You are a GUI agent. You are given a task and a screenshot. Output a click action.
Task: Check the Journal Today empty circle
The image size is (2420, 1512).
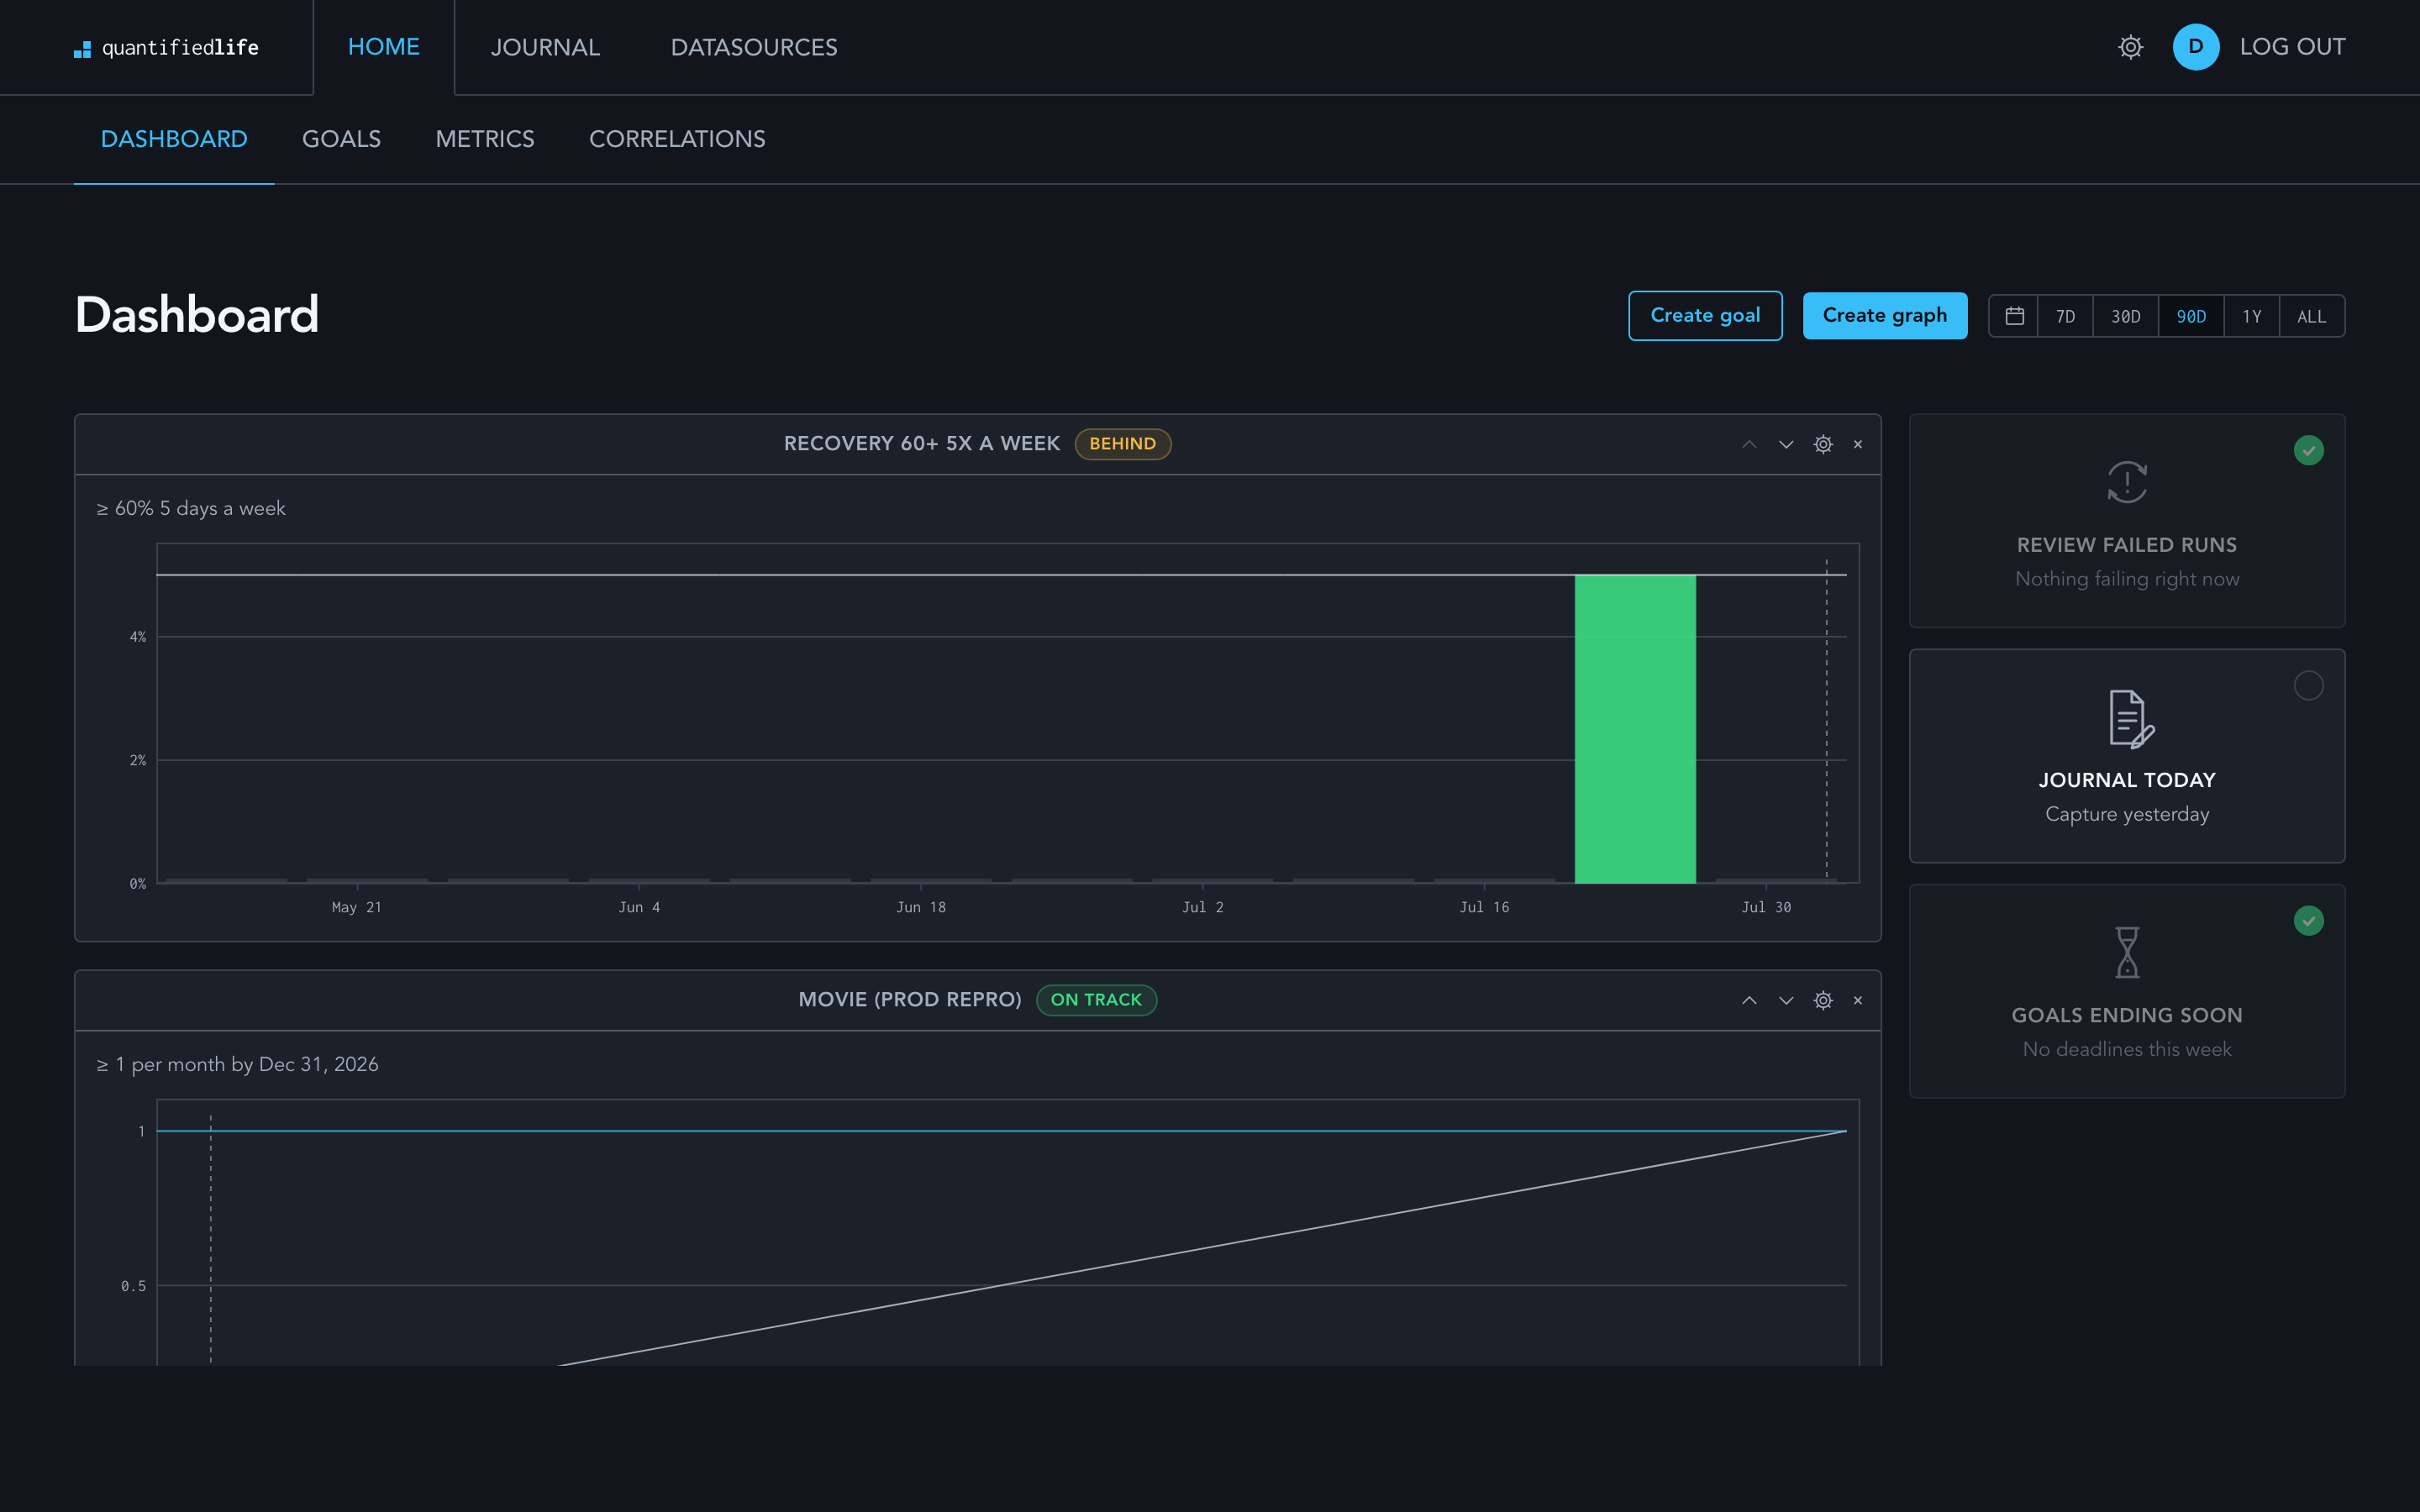[x=2308, y=685]
